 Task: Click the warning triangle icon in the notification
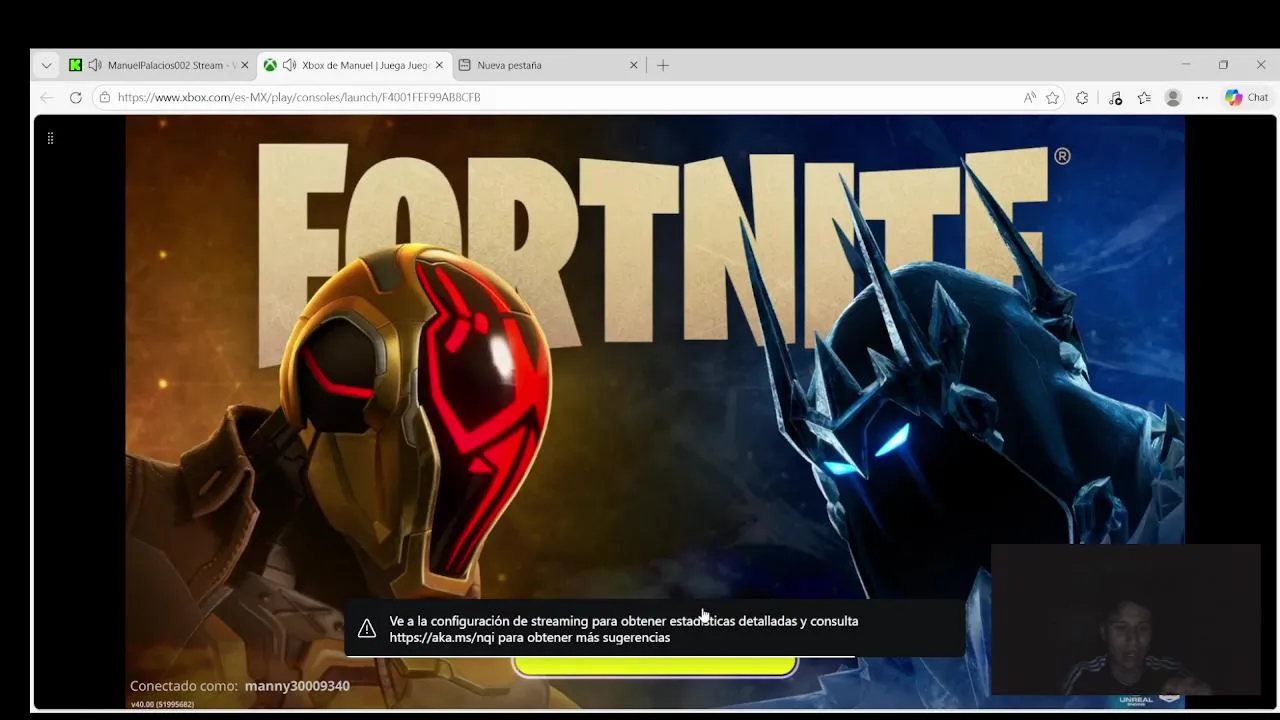click(367, 629)
